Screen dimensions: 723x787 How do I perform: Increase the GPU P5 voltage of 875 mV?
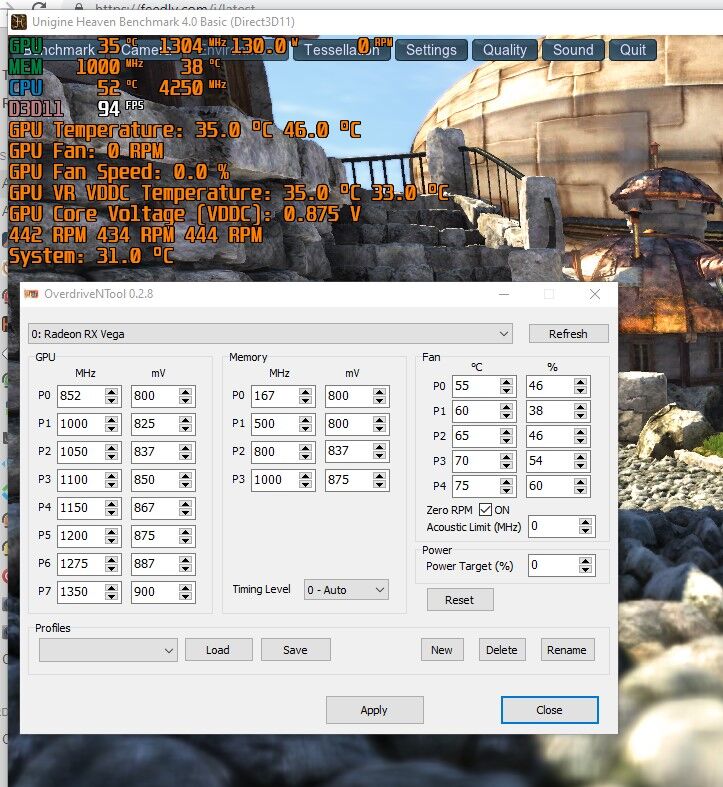(185, 532)
